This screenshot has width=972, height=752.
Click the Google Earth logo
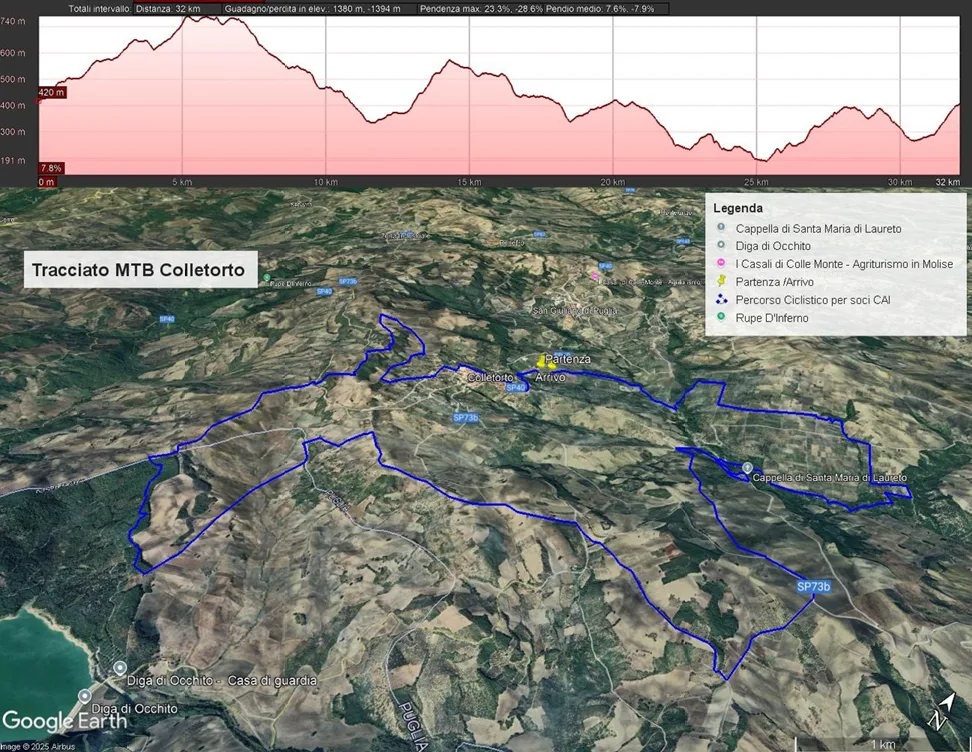65,720
